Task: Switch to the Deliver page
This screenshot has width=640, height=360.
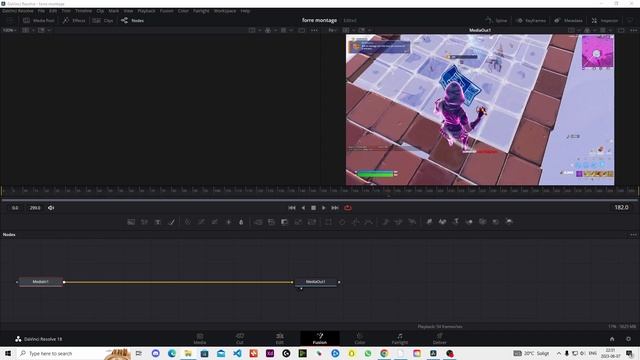Action: coord(440,339)
